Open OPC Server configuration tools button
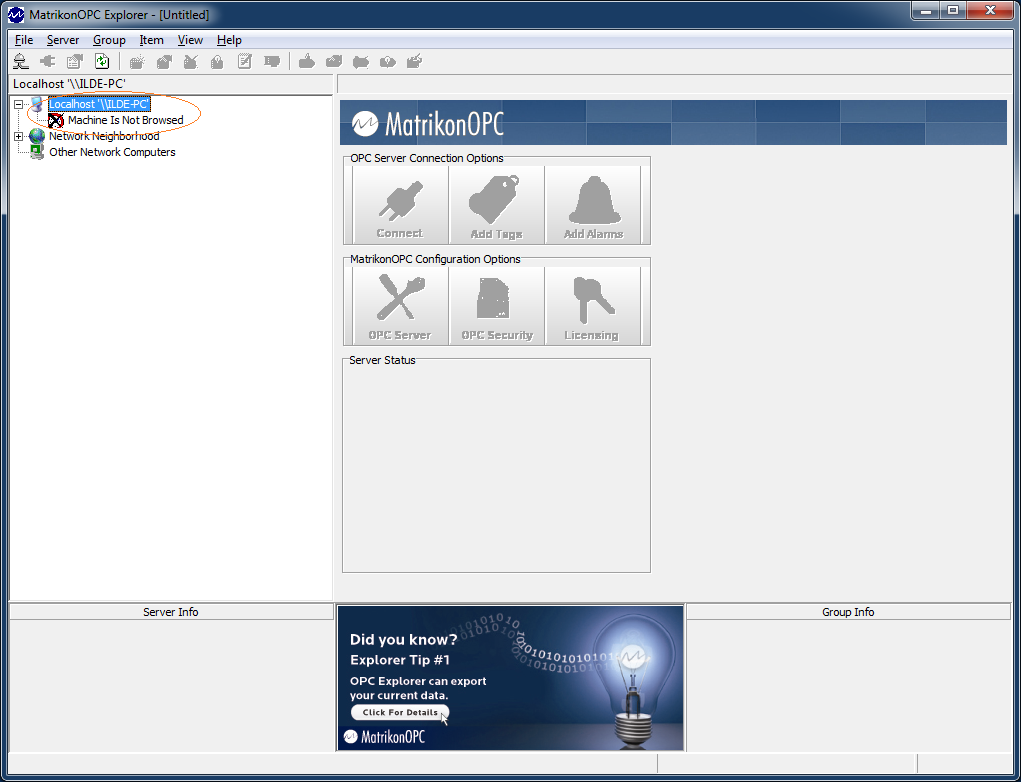This screenshot has width=1021, height=782. (400, 306)
